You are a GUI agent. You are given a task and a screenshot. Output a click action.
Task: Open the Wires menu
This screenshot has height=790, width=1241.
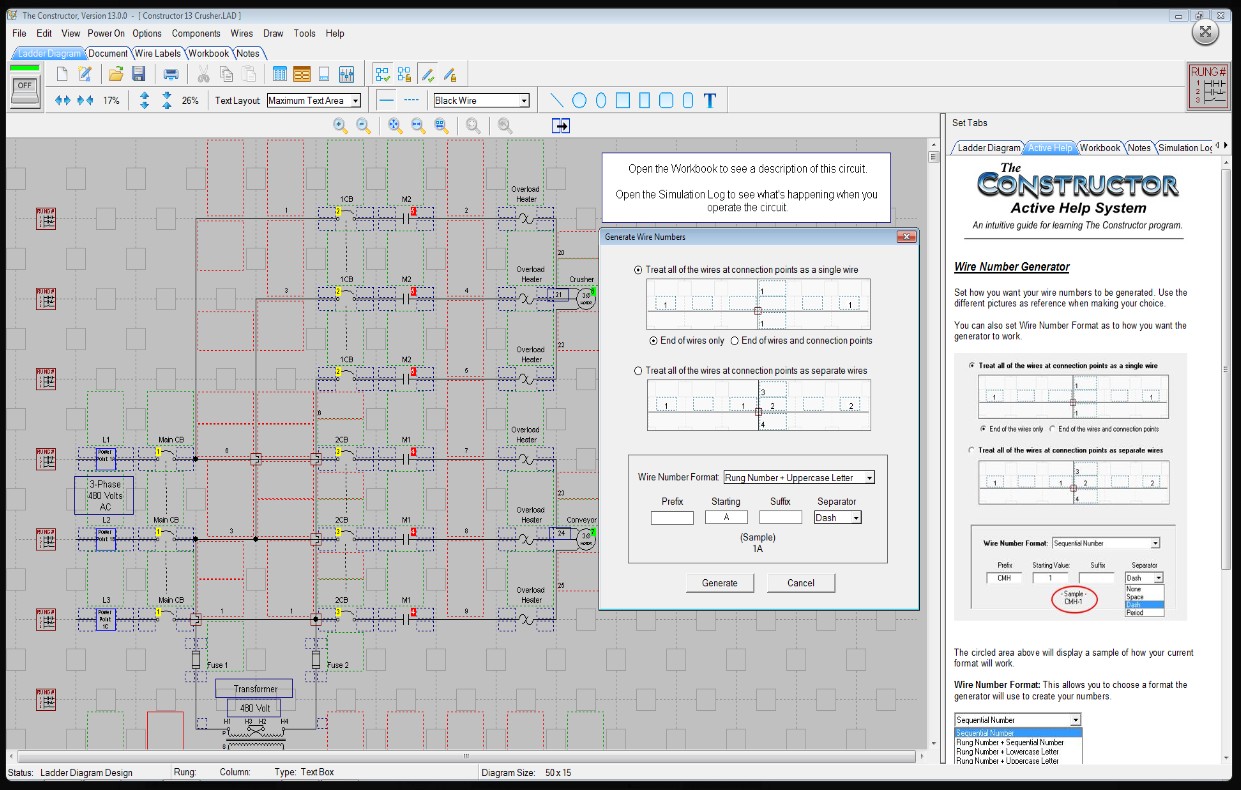242,33
